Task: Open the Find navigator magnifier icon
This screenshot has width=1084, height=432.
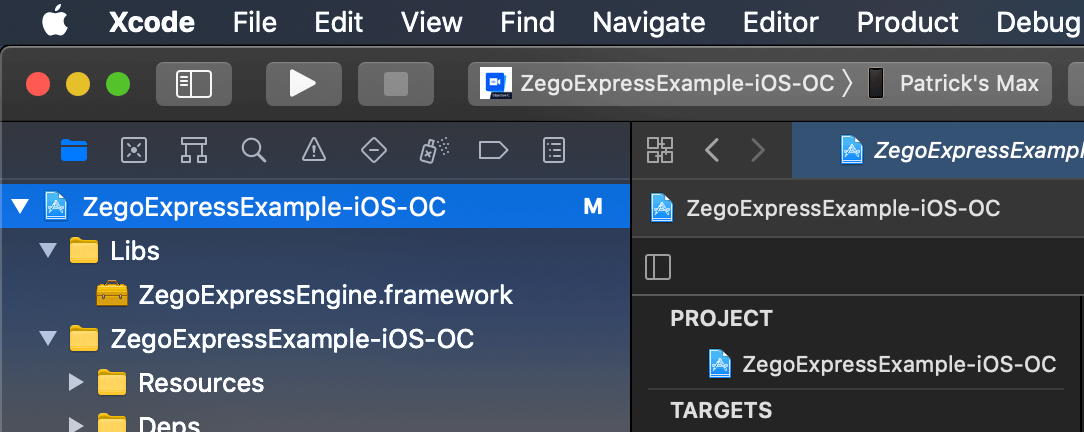Action: pos(254,150)
